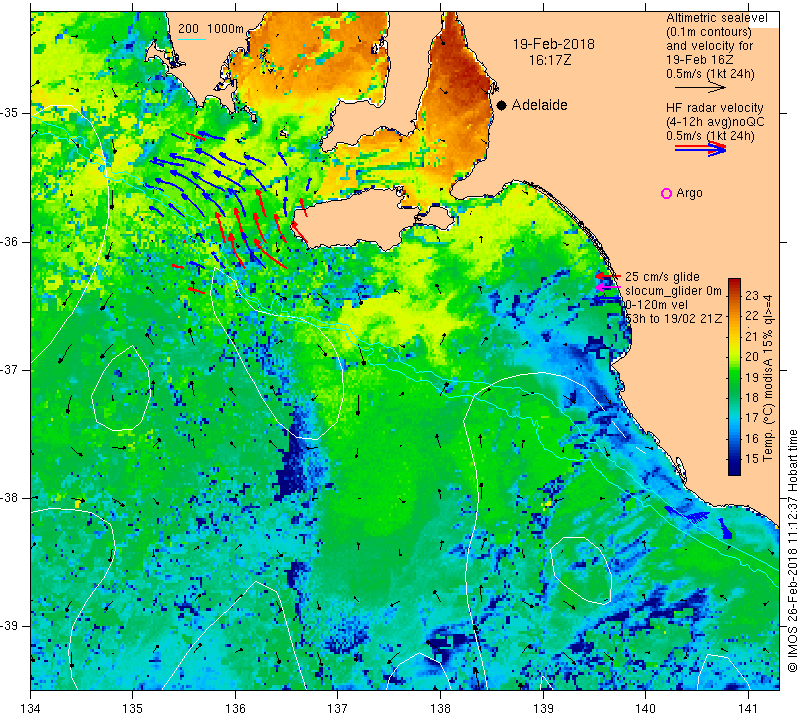Click the (4-12h avg)noQC text

715,122
